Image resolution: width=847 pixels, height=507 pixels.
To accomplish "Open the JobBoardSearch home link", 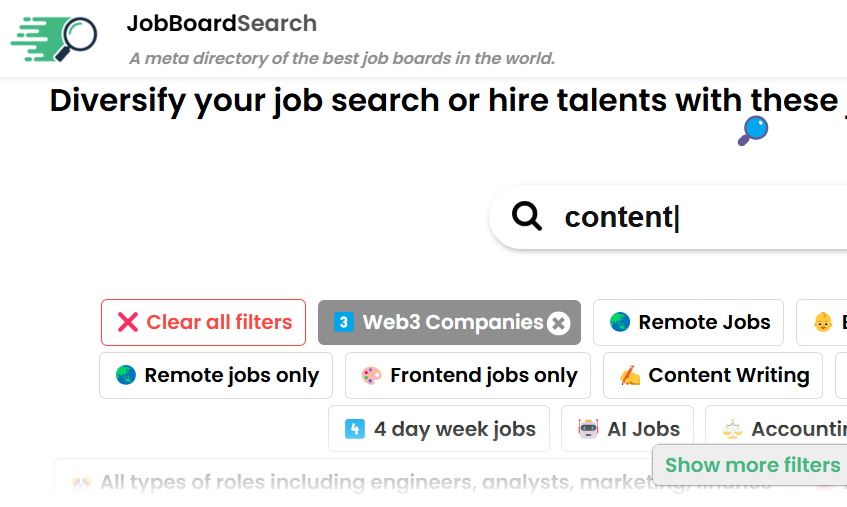I will click(222, 23).
